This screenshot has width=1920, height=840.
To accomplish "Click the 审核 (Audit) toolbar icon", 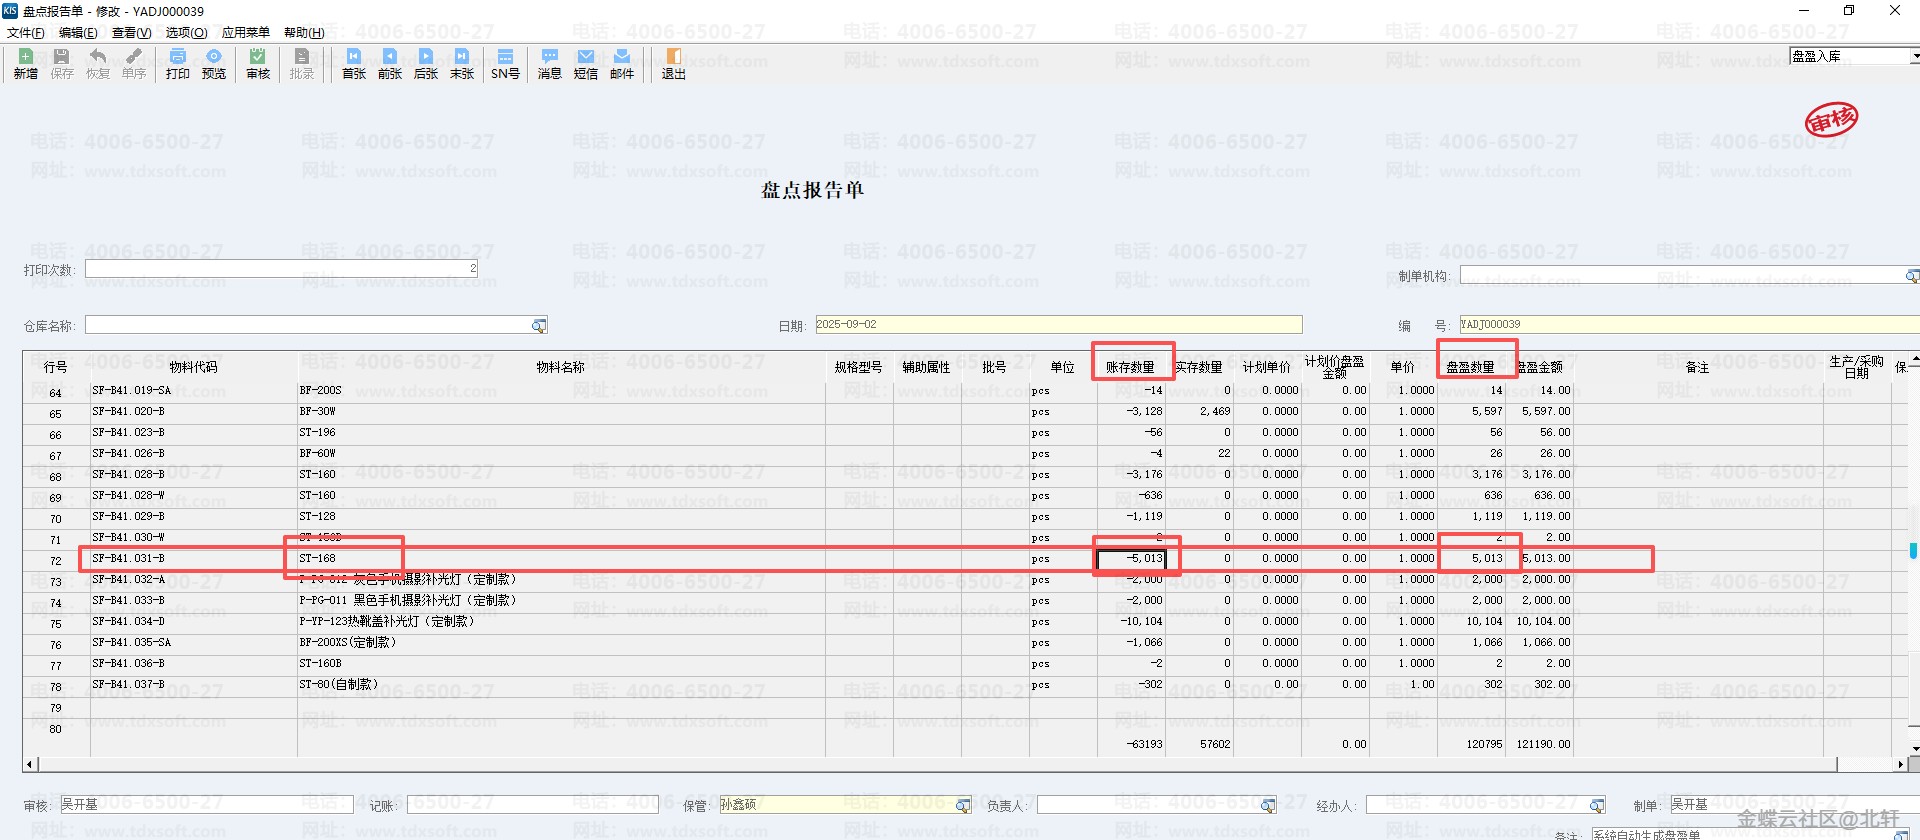I will [258, 63].
